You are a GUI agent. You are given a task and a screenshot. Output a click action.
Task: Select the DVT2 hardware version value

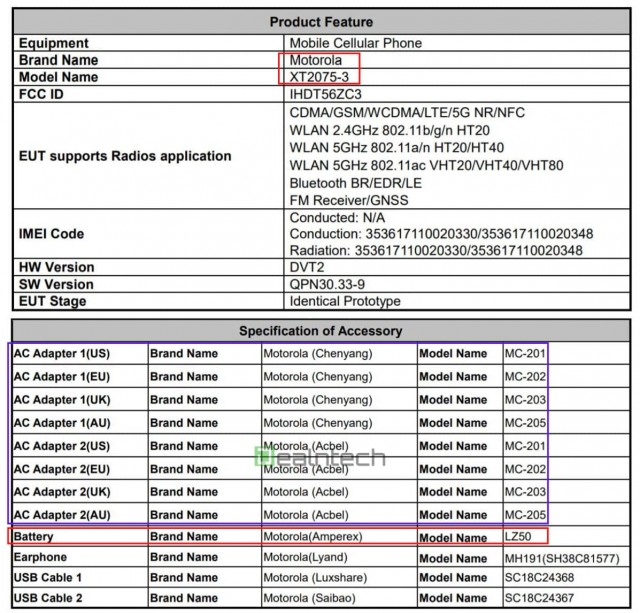(x=308, y=267)
